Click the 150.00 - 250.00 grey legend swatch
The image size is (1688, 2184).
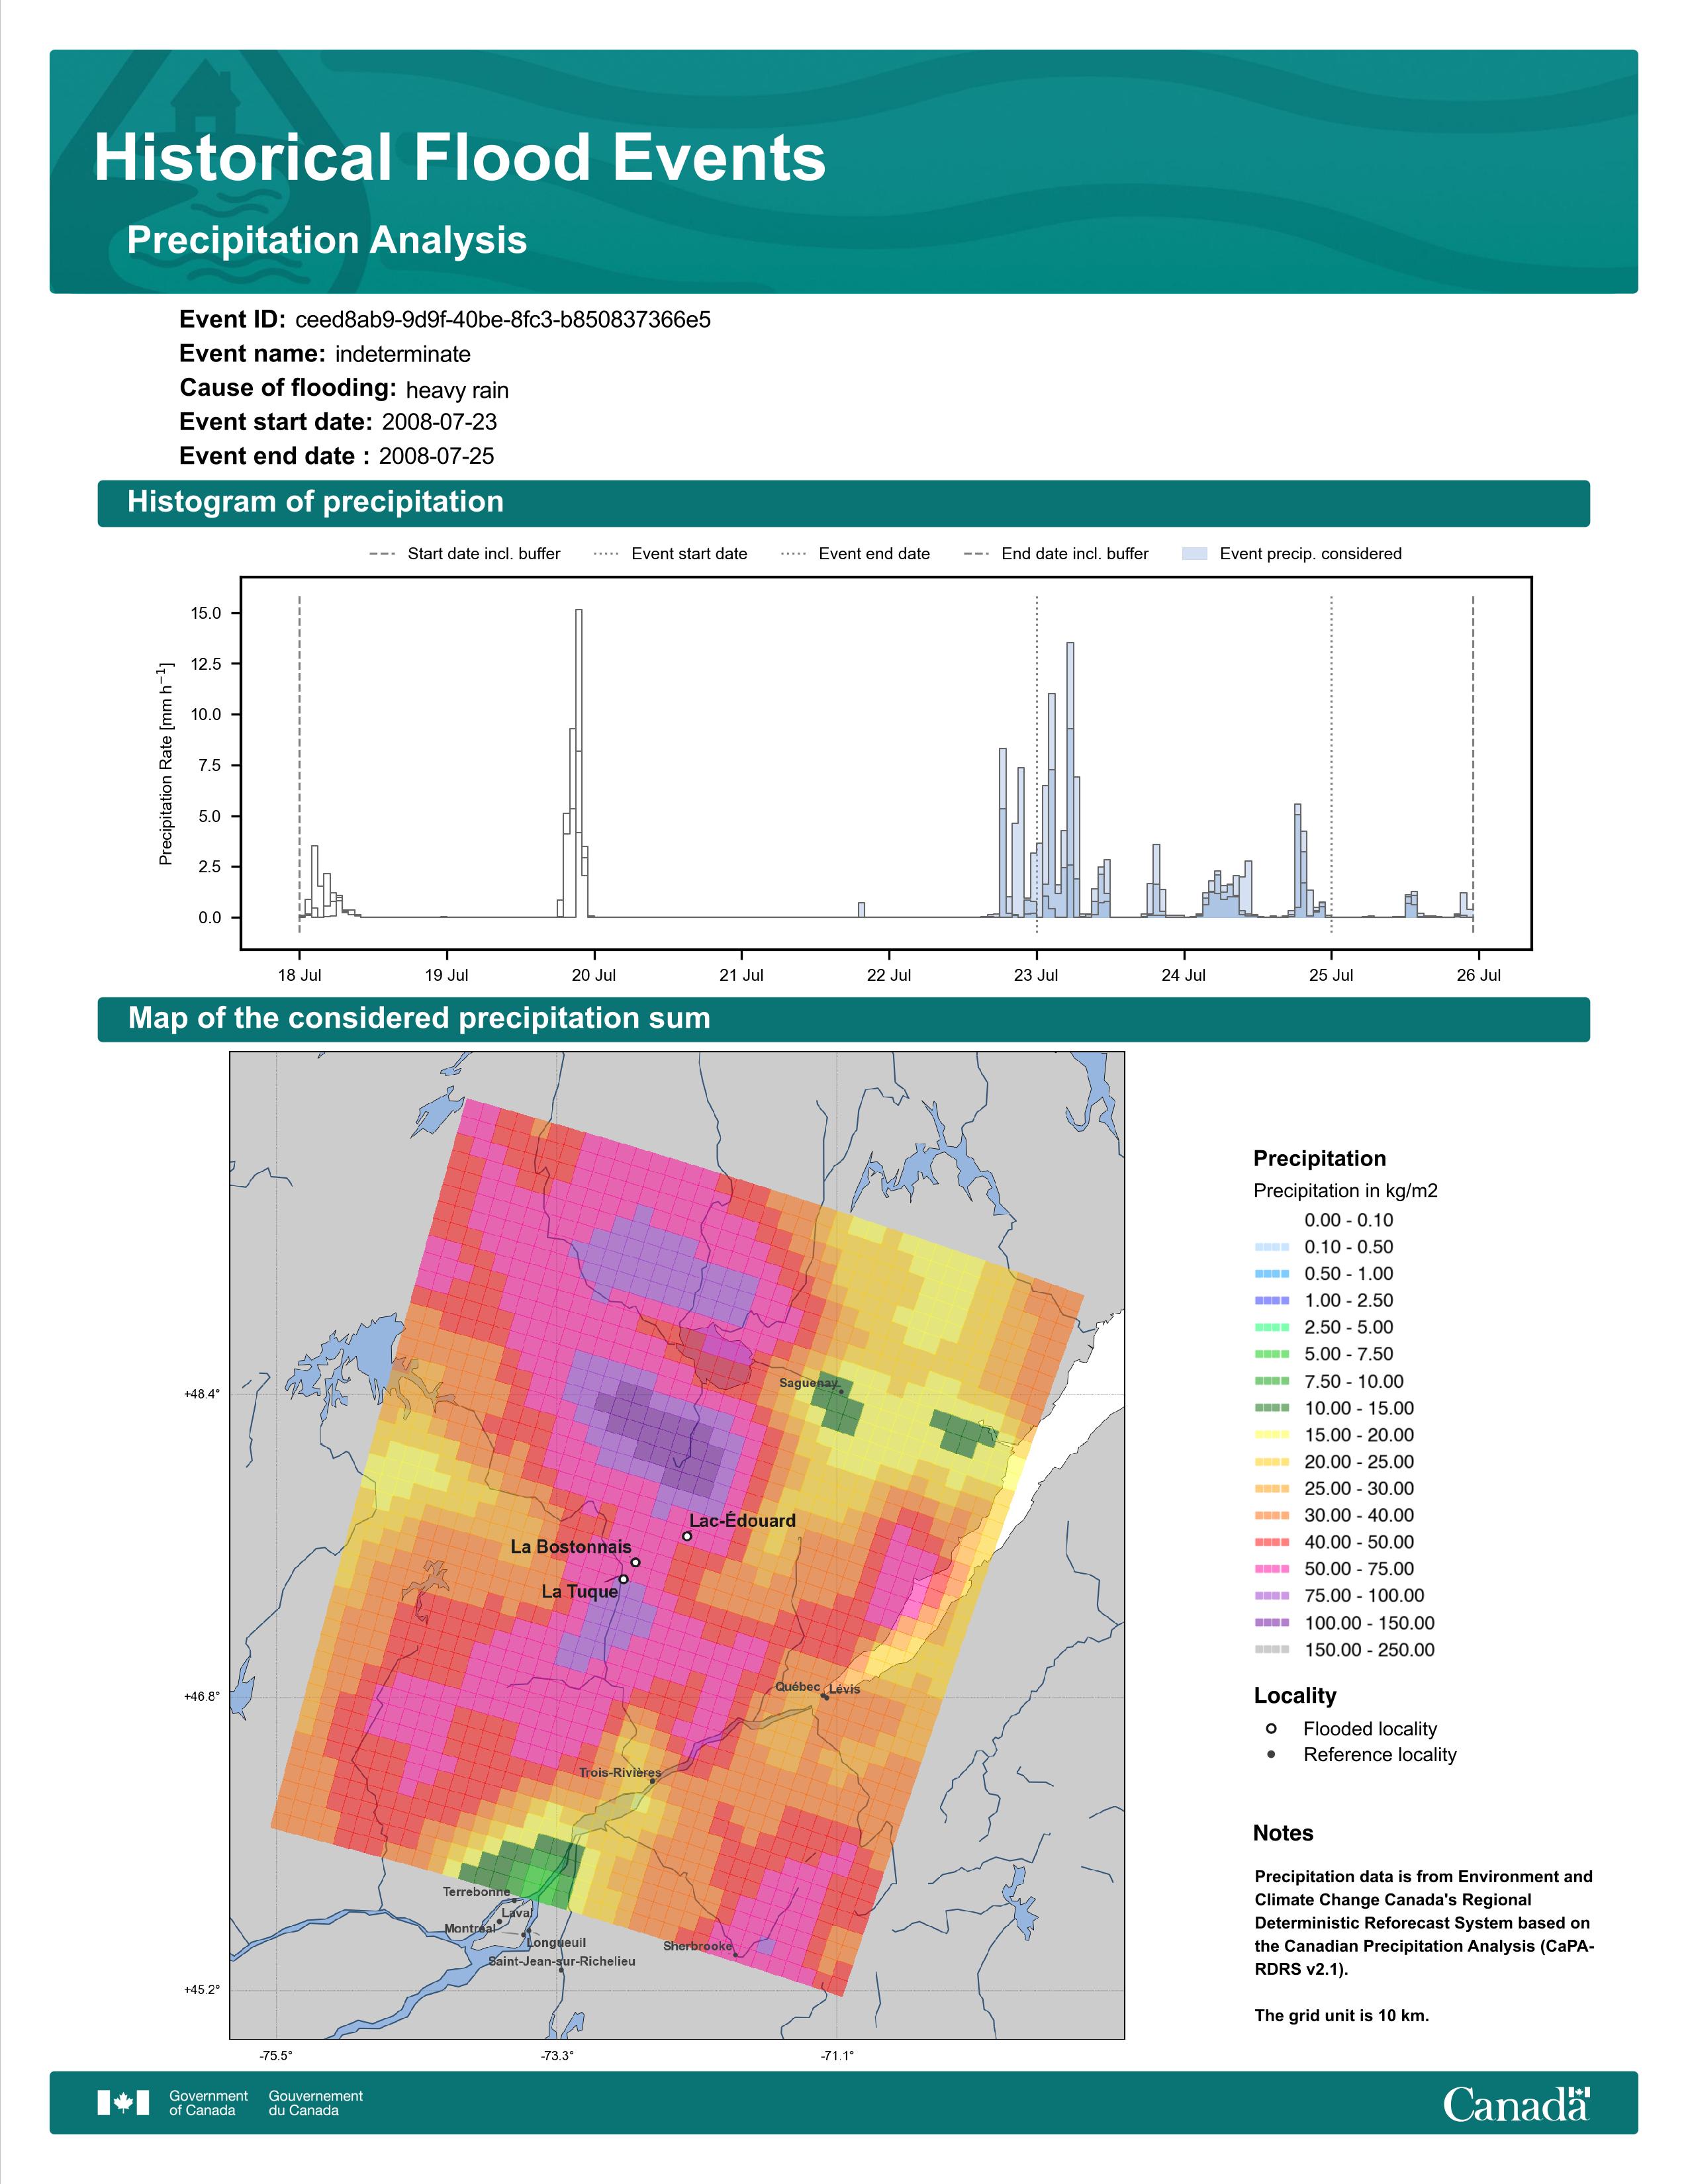point(1271,1650)
